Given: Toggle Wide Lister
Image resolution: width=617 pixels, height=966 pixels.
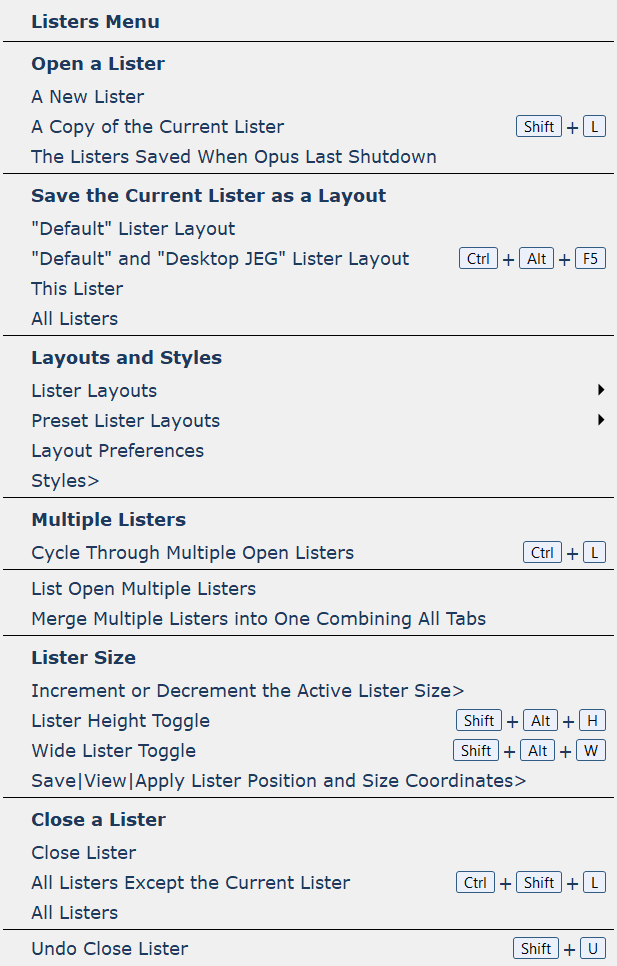Looking at the screenshot, I should tap(113, 751).
